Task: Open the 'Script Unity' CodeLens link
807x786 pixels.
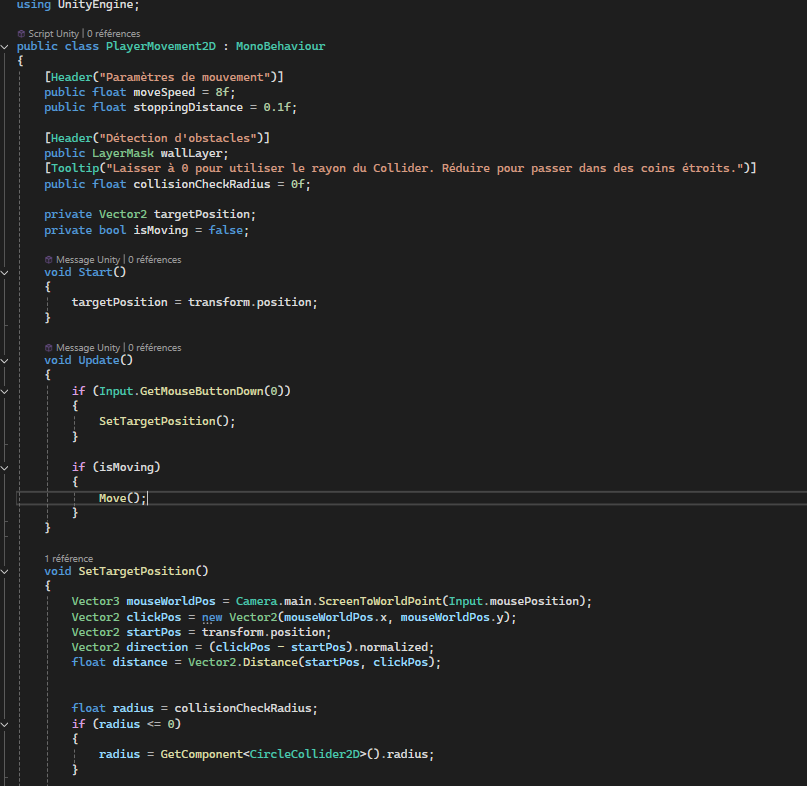Action: [x=54, y=33]
